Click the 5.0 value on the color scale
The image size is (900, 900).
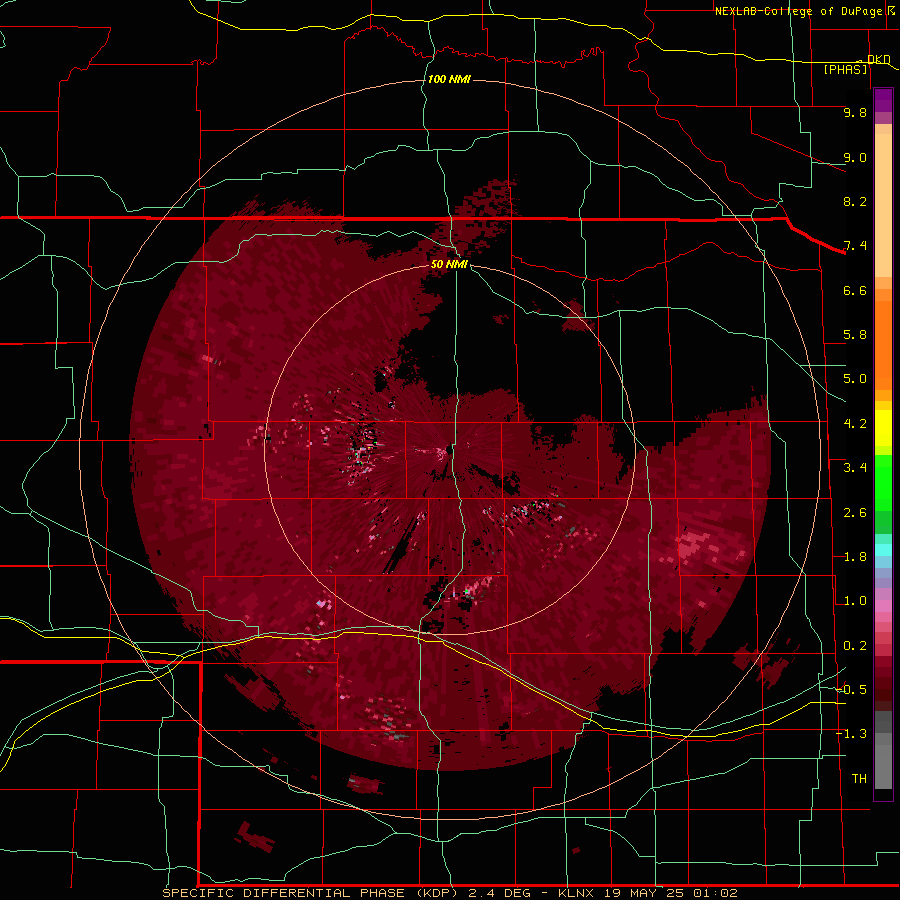click(855, 379)
